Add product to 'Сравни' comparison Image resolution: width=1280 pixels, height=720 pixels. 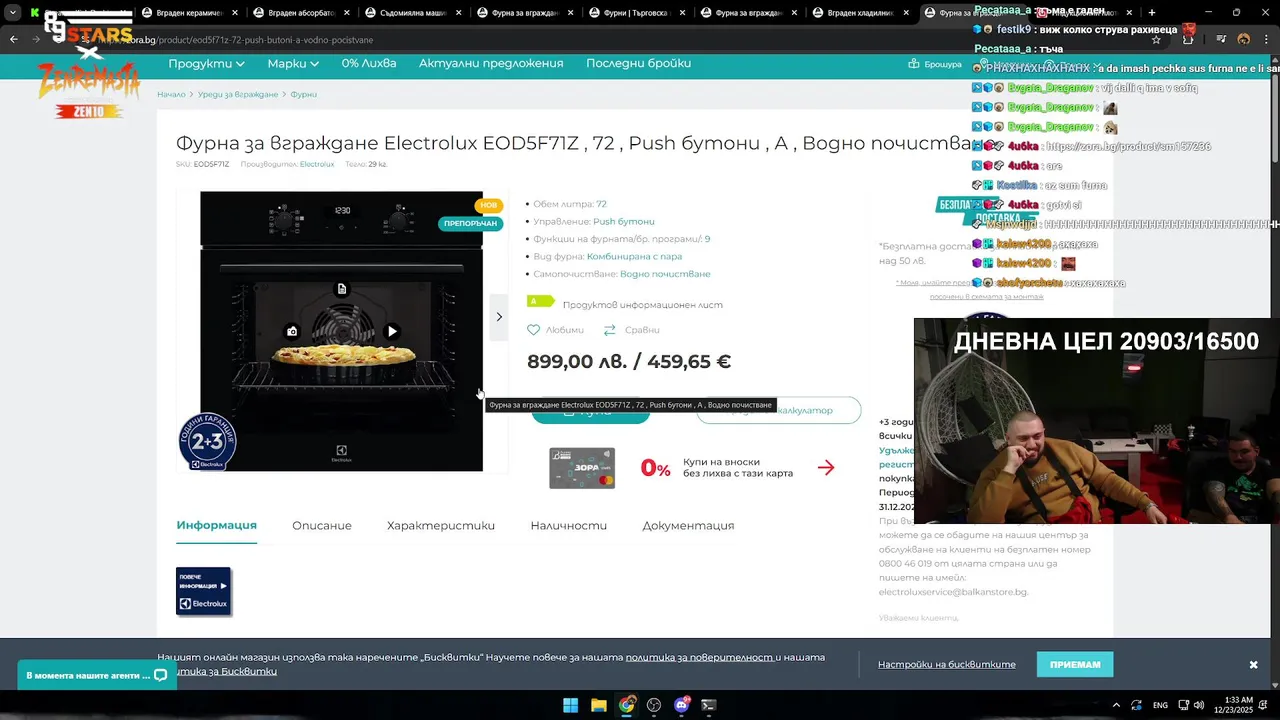[631, 330]
